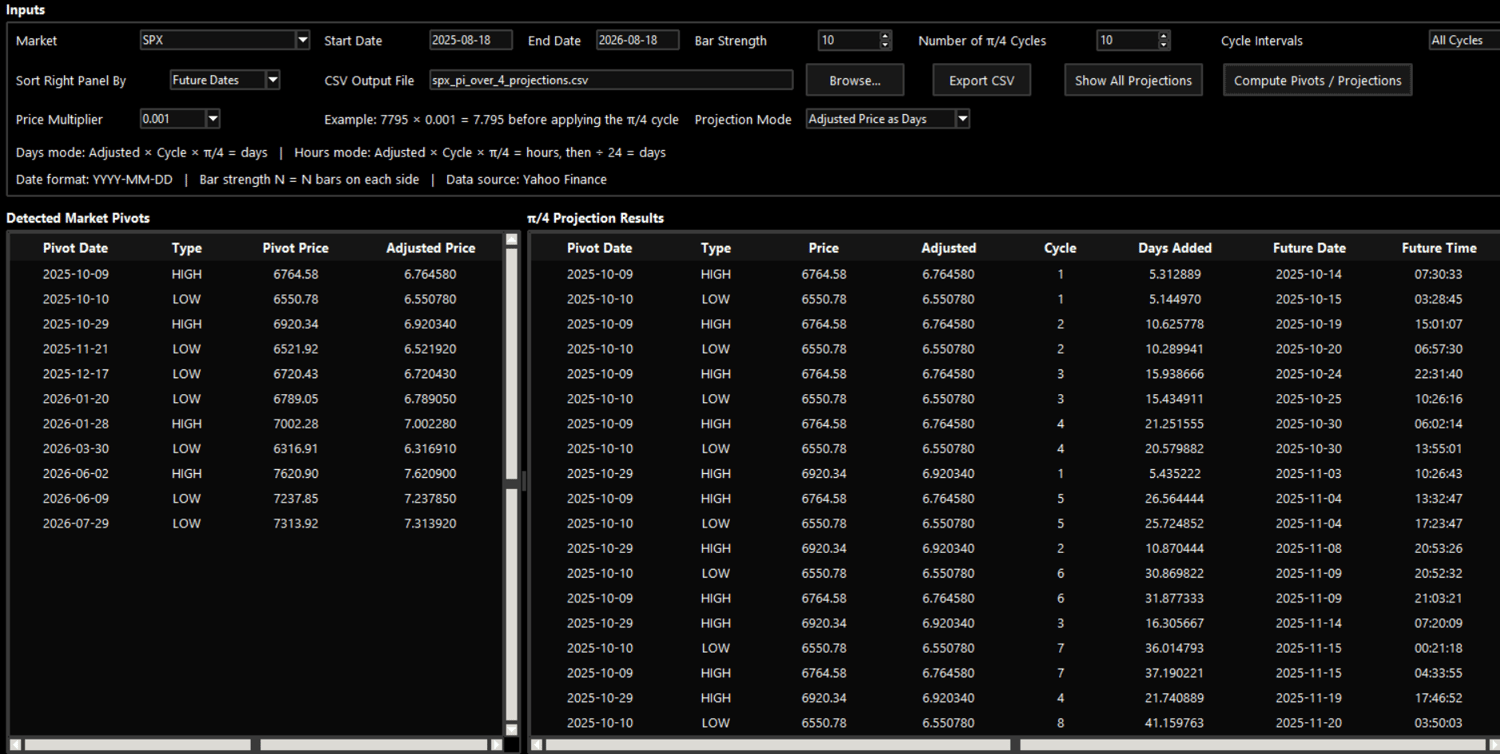The height and width of the screenshot is (754, 1500).
Task: Click days added value 26.564444
Action: 1175,499
